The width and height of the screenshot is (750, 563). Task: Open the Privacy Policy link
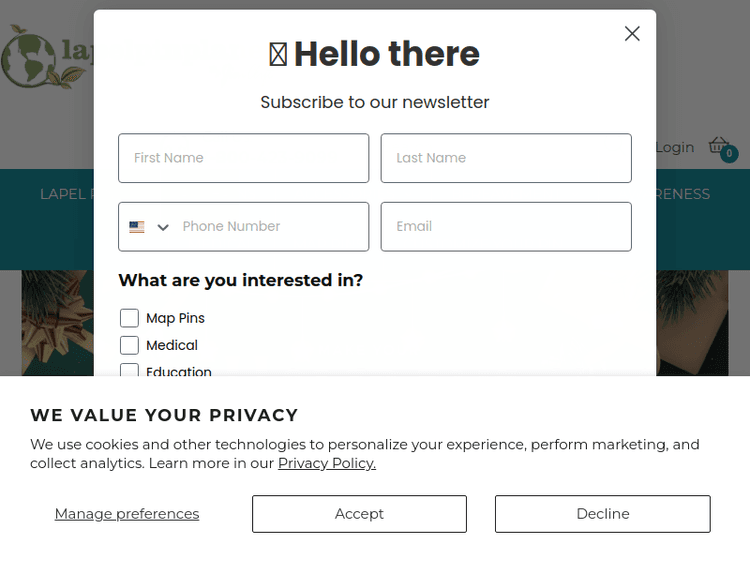coord(327,463)
